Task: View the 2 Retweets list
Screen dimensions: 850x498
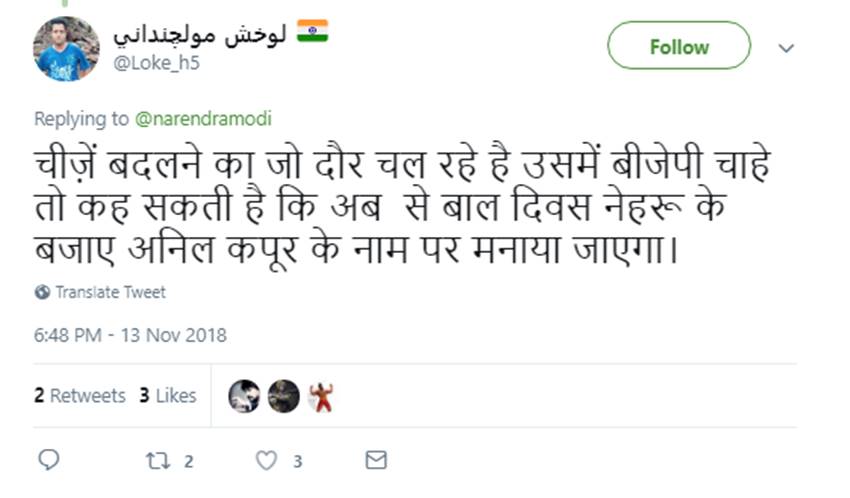Action: (80, 395)
